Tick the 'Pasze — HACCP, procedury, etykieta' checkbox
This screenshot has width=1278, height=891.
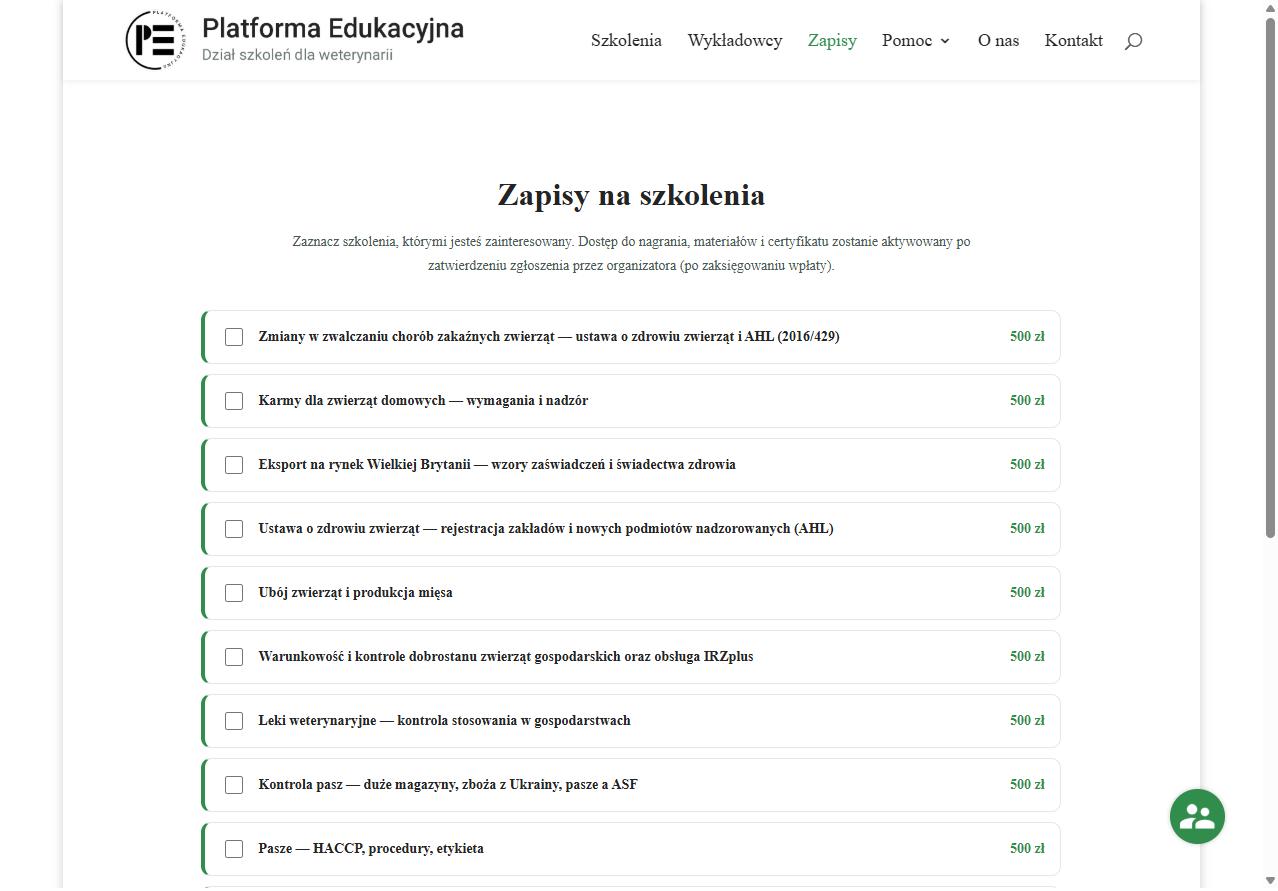point(234,849)
